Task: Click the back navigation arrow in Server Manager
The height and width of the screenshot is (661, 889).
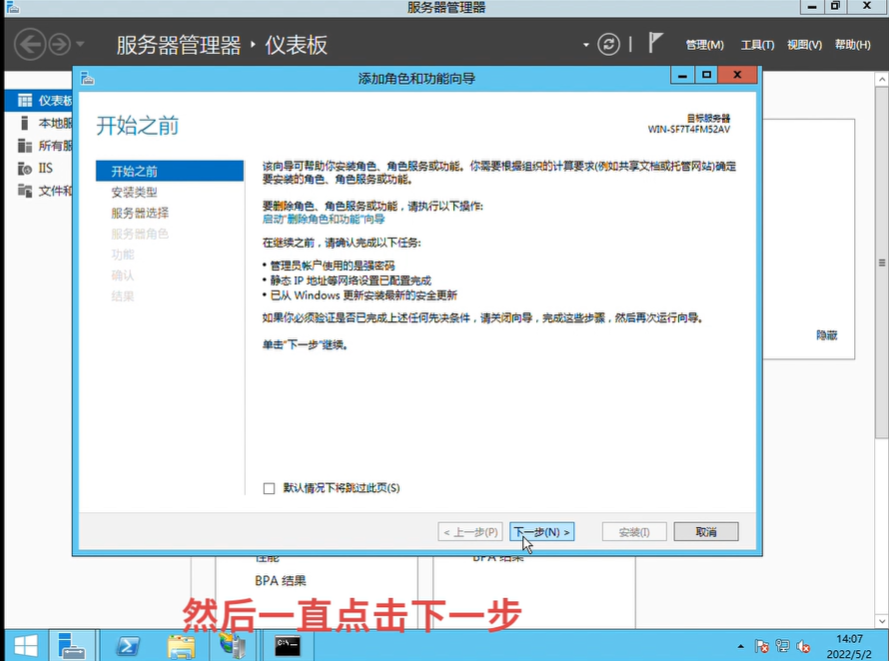Action: [29, 44]
